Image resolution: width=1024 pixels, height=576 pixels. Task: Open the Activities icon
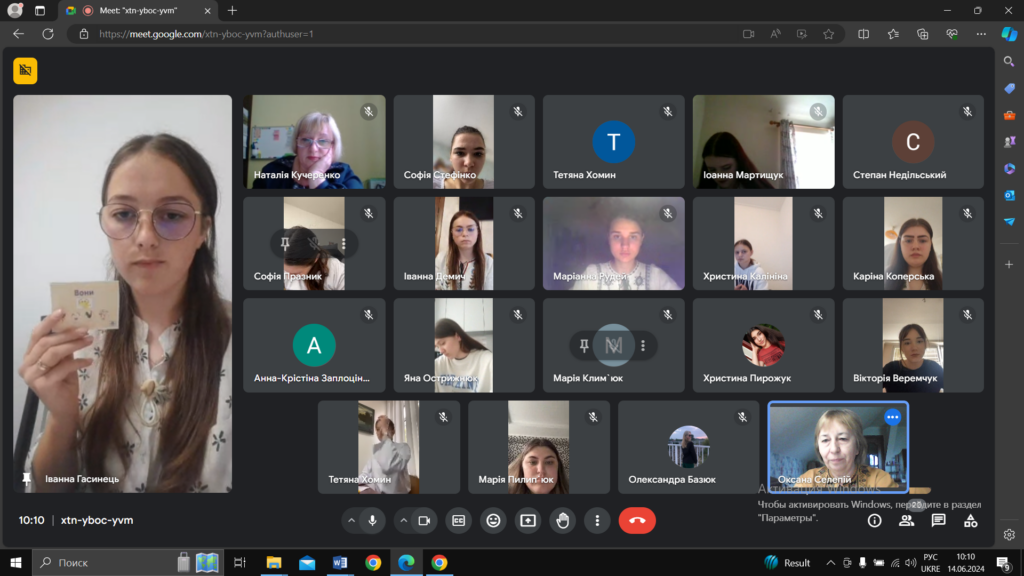point(970,520)
